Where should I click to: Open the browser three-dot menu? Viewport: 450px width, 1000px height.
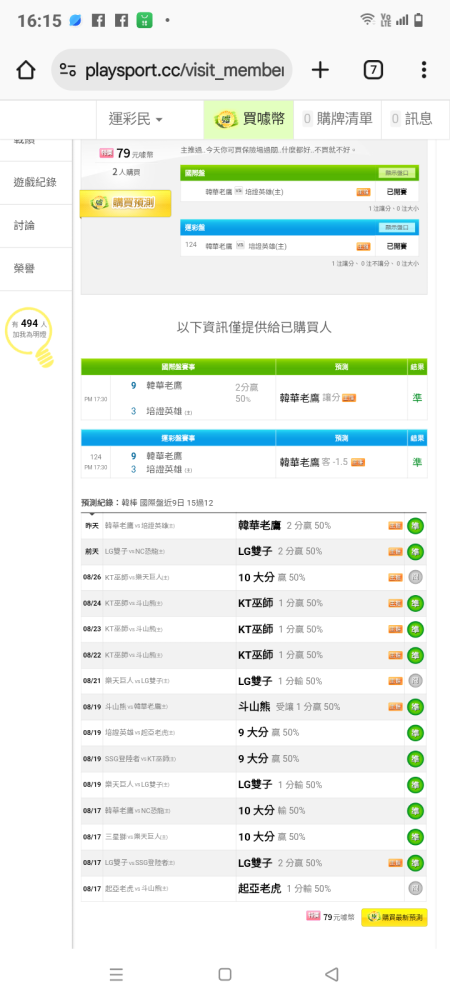click(424, 70)
